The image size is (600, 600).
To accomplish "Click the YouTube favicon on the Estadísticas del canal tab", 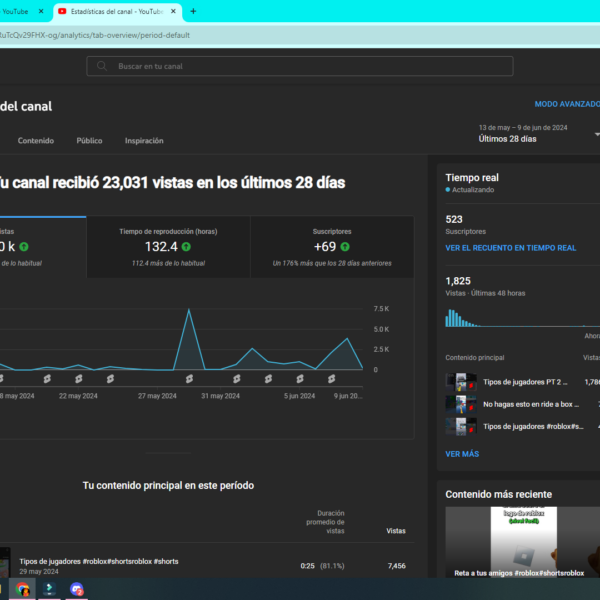I will point(62,11).
